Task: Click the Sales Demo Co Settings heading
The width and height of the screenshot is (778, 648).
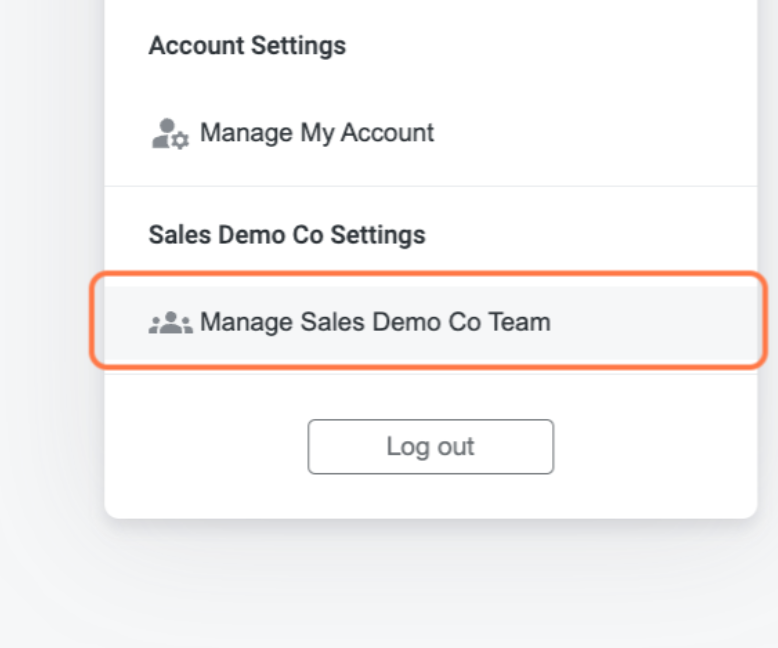Action: tap(286, 235)
